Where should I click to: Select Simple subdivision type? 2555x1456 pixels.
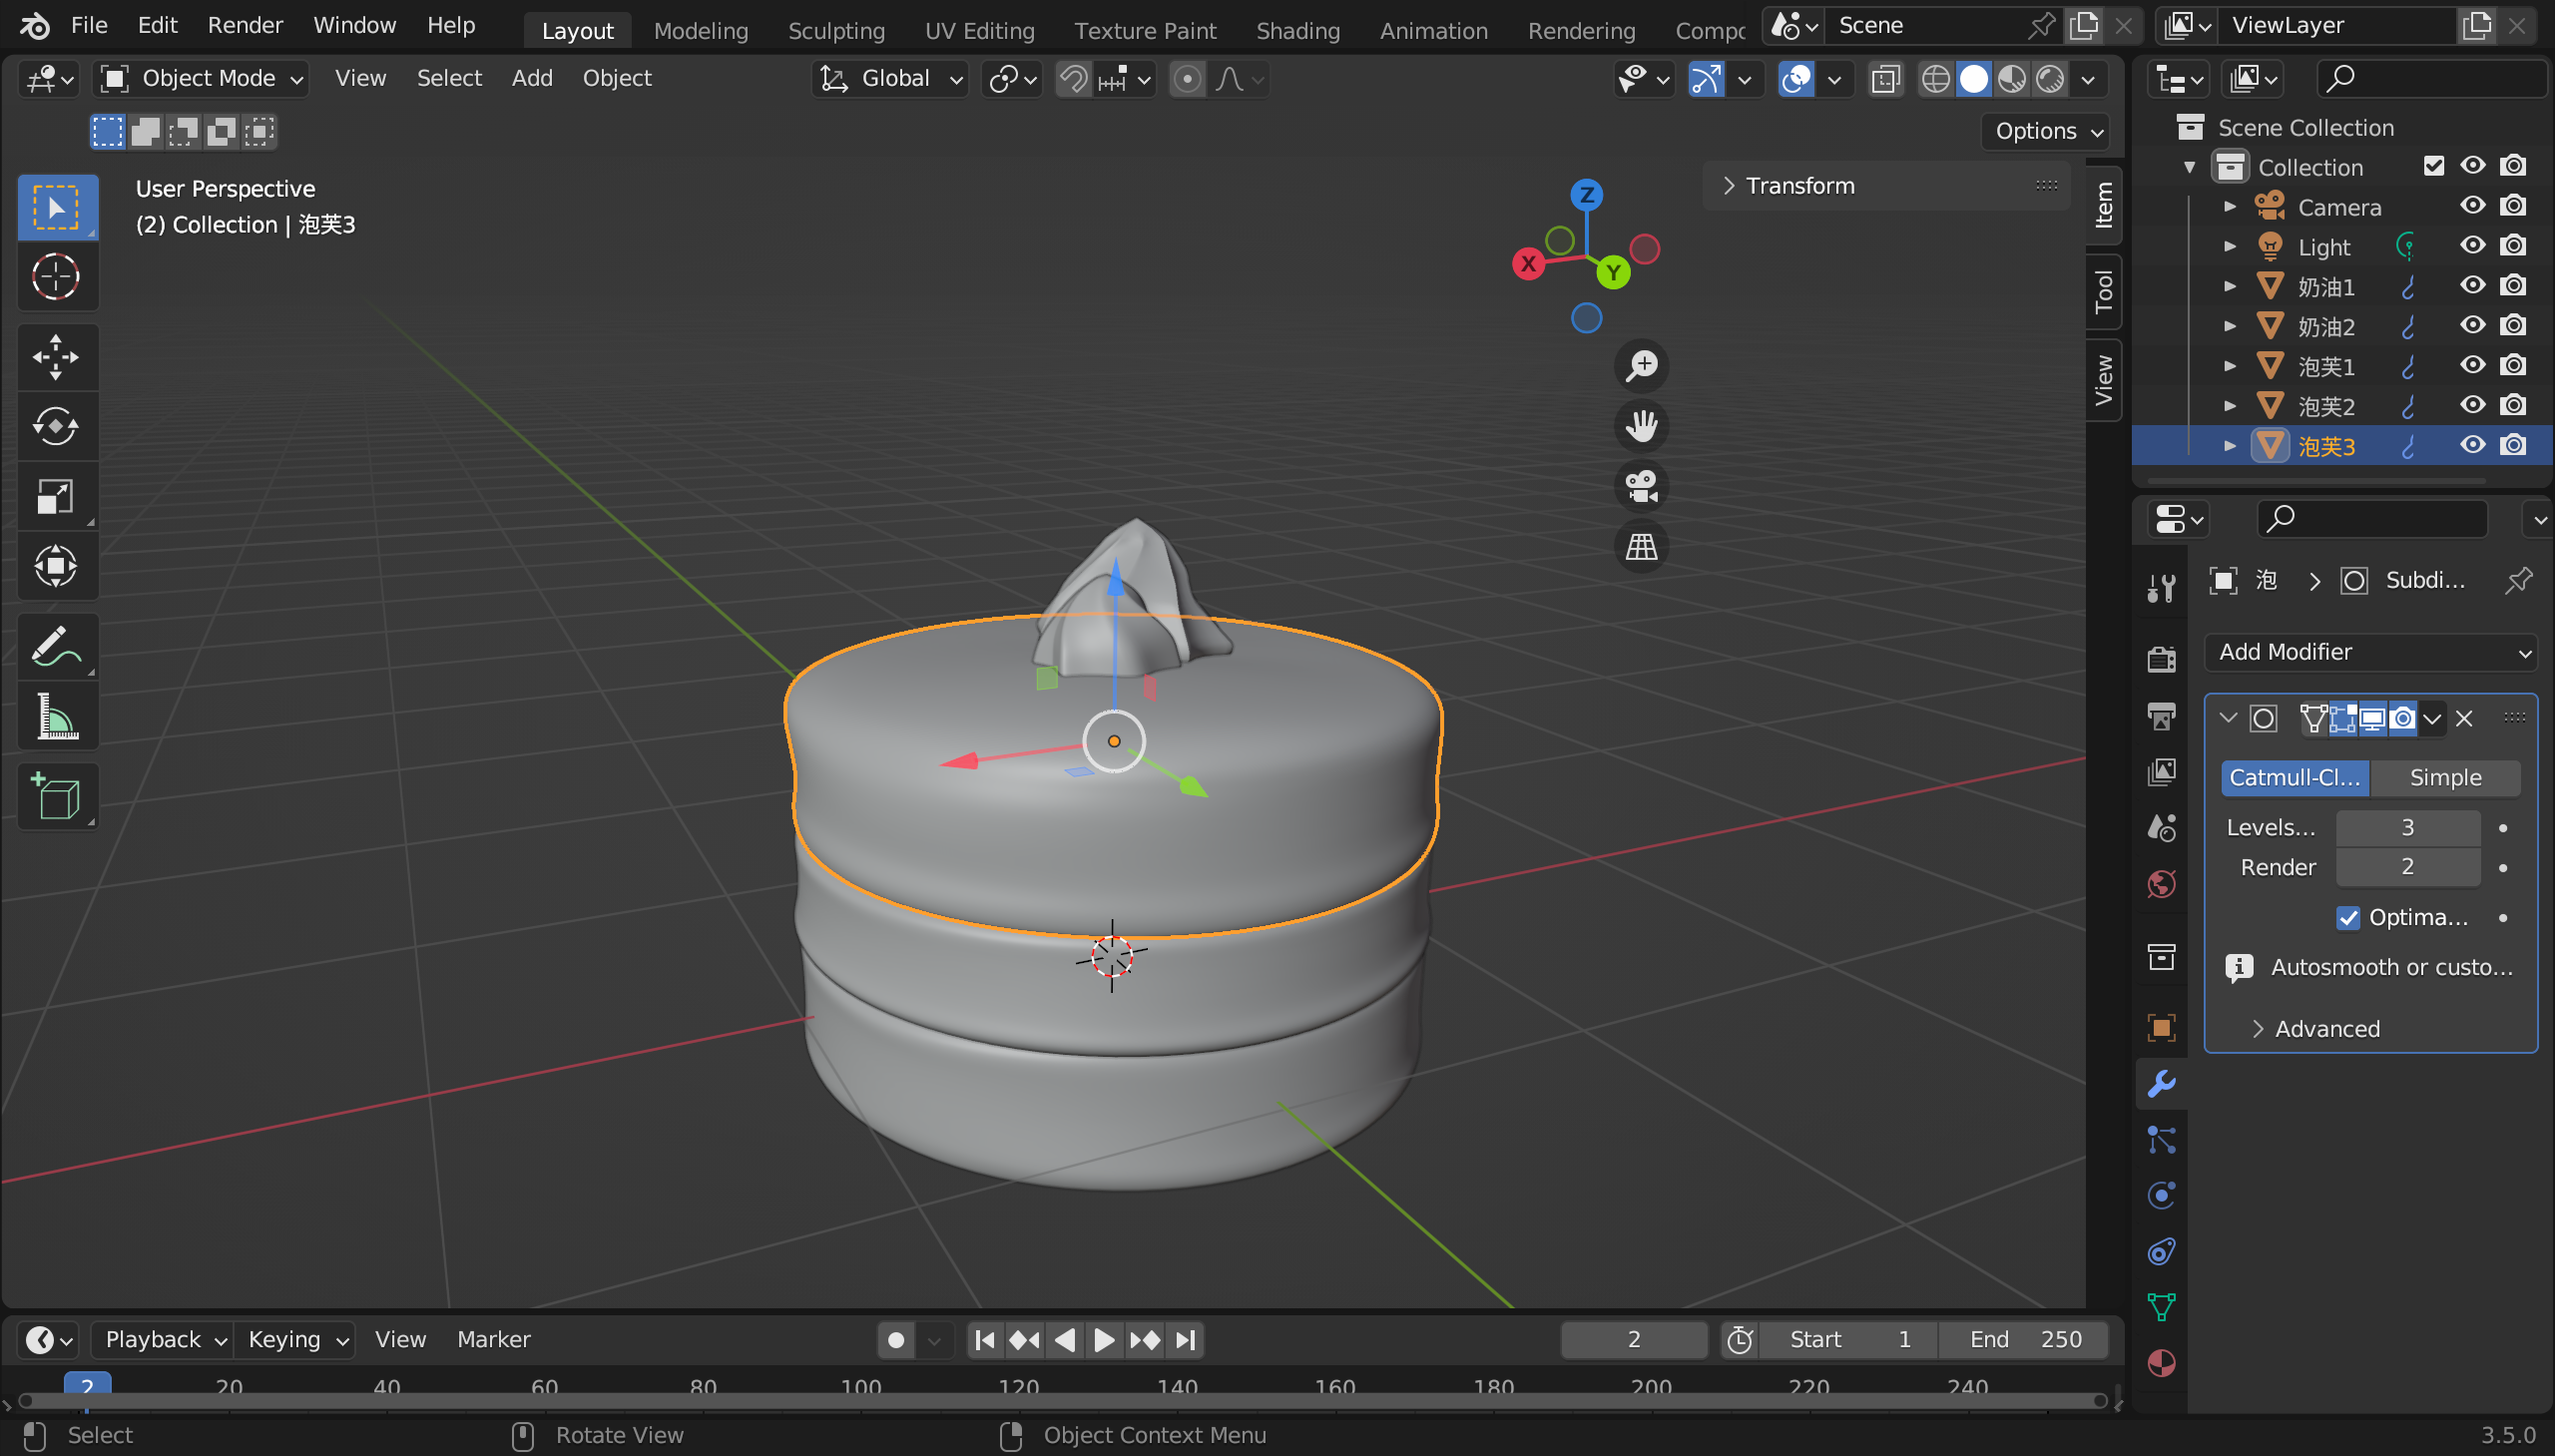[2445, 778]
